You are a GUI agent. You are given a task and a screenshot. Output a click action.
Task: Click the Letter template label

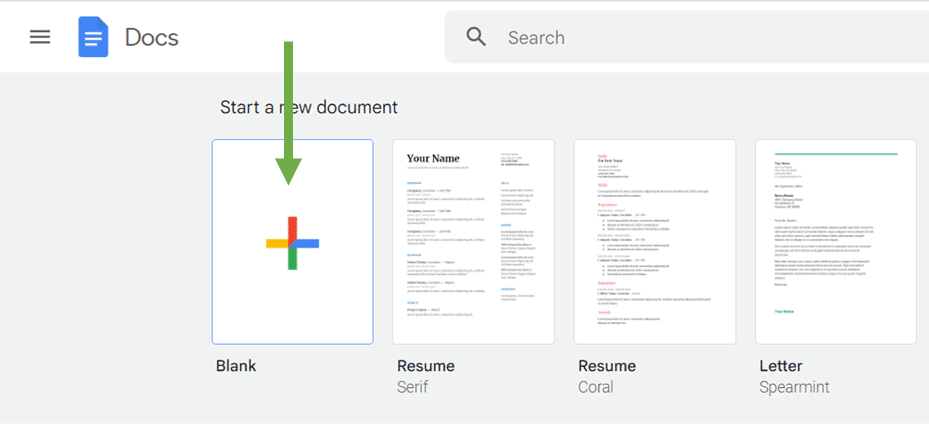click(x=783, y=366)
